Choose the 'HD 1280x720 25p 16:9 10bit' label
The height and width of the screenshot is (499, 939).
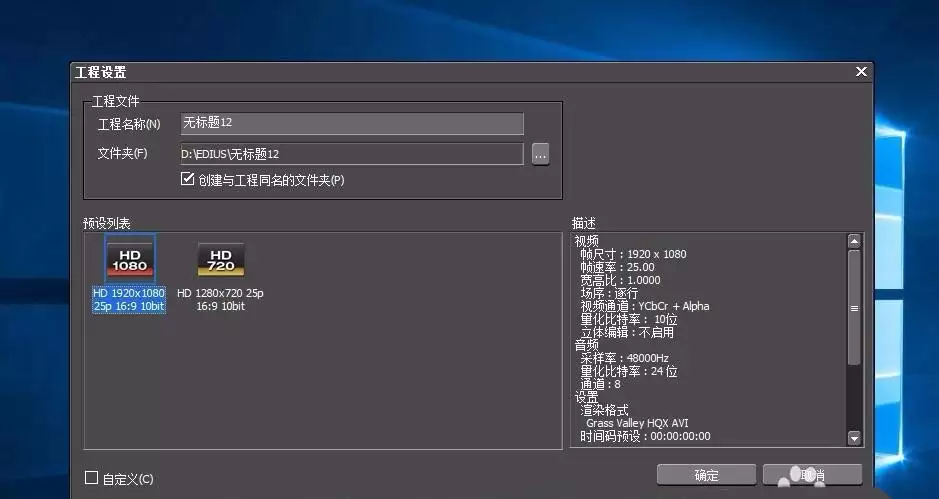pos(220,300)
